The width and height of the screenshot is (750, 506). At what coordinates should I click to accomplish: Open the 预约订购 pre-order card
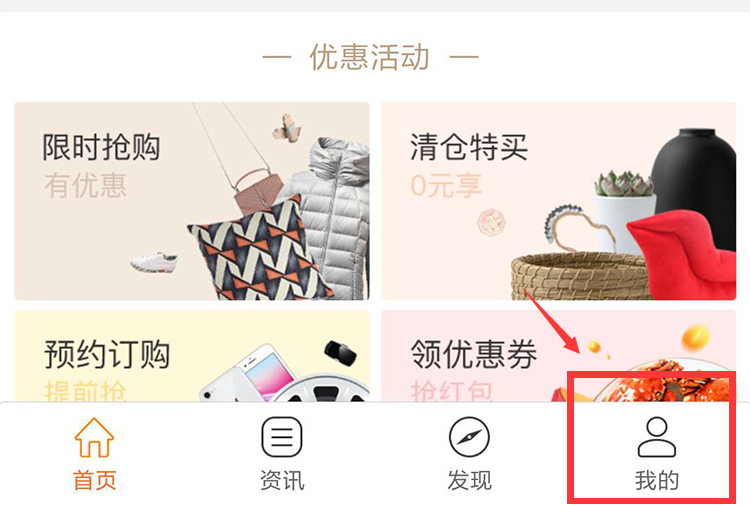coord(192,356)
